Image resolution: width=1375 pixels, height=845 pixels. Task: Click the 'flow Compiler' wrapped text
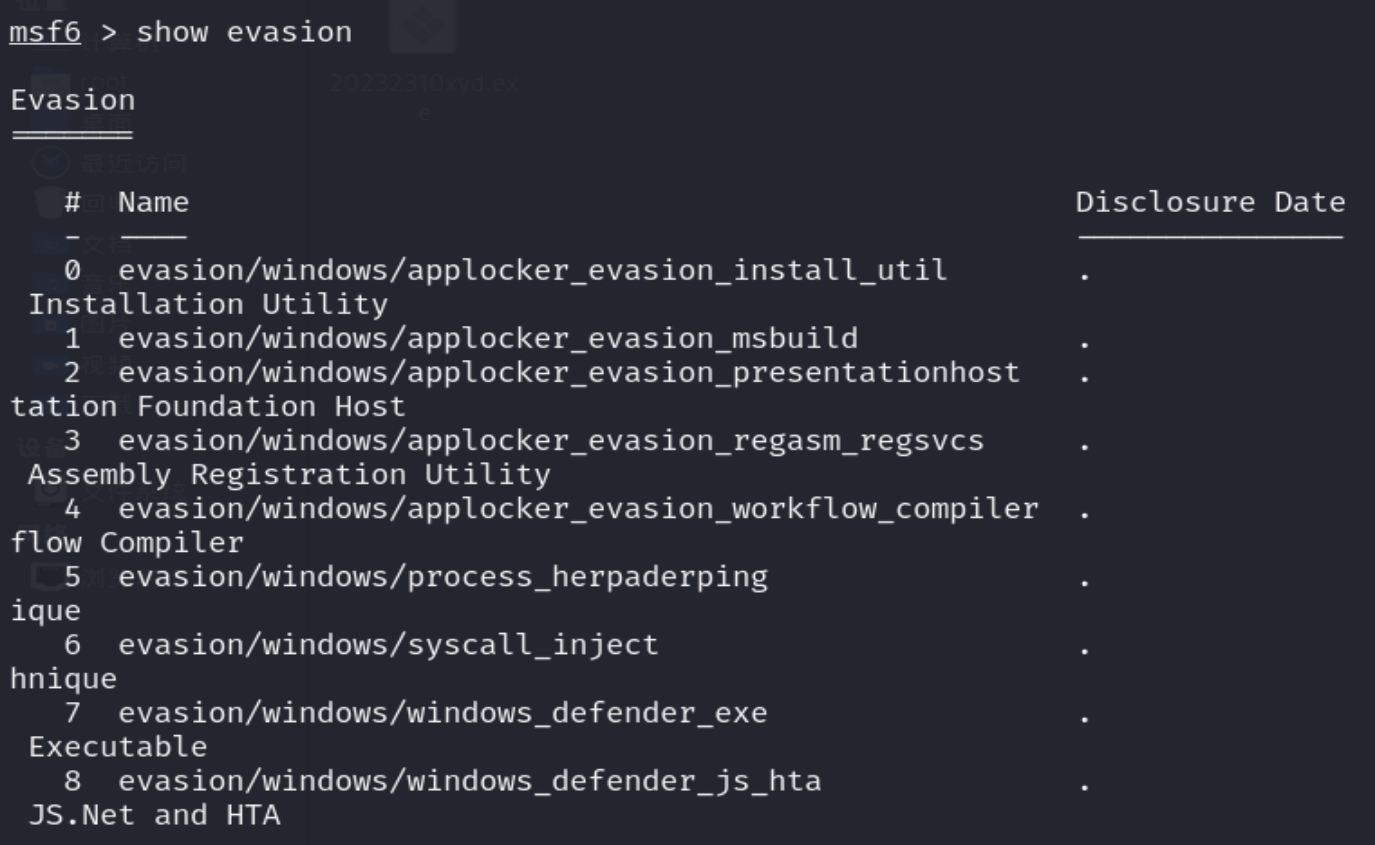127,543
